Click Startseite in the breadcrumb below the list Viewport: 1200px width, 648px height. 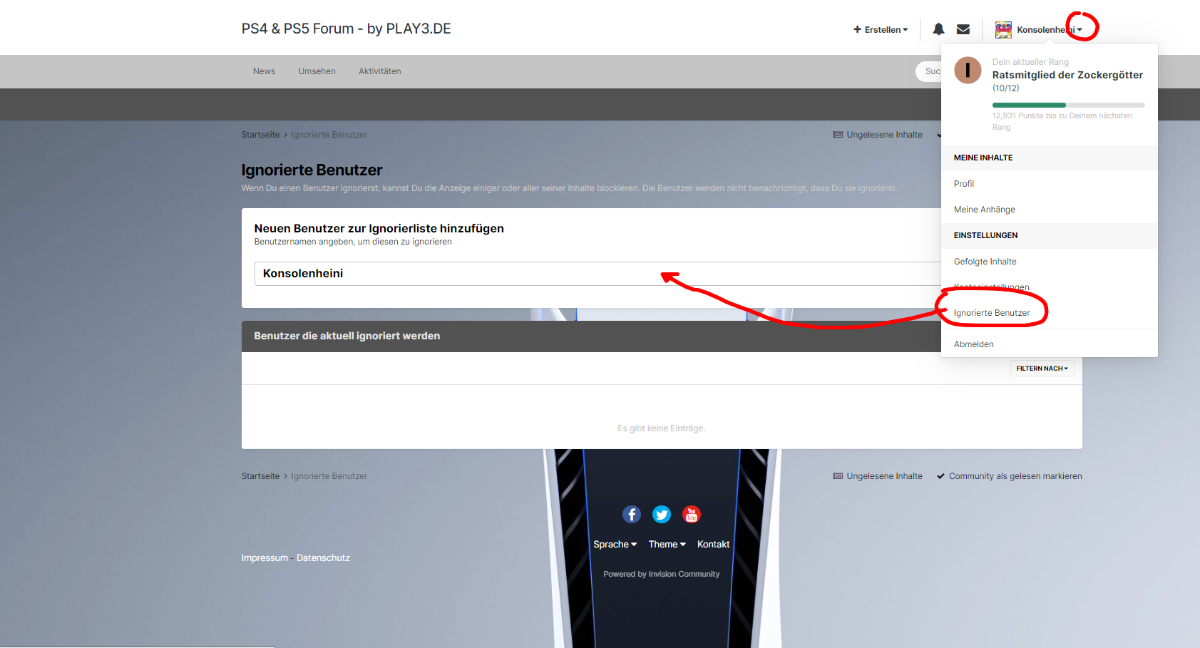pyautogui.click(x=260, y=476)
